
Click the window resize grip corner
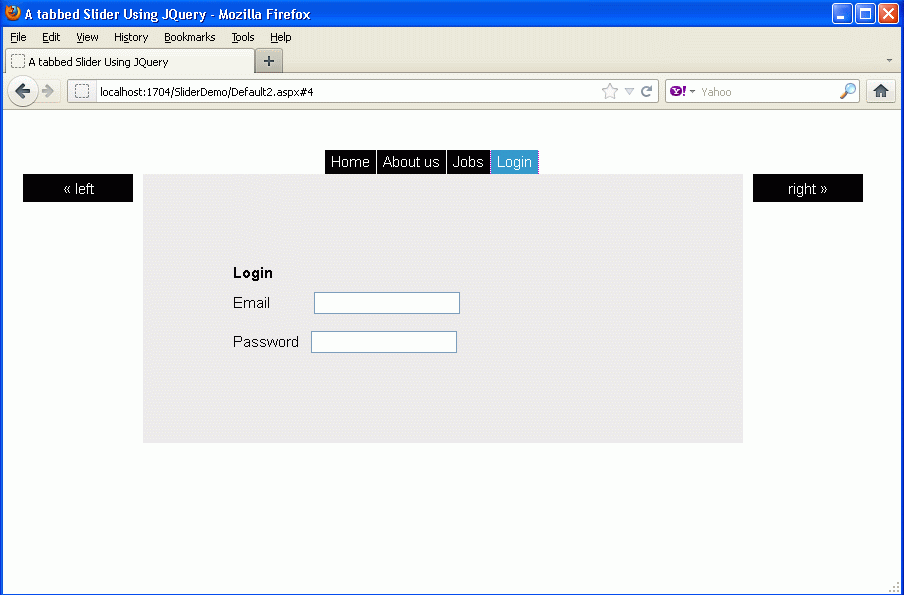(x=895, y=588)
